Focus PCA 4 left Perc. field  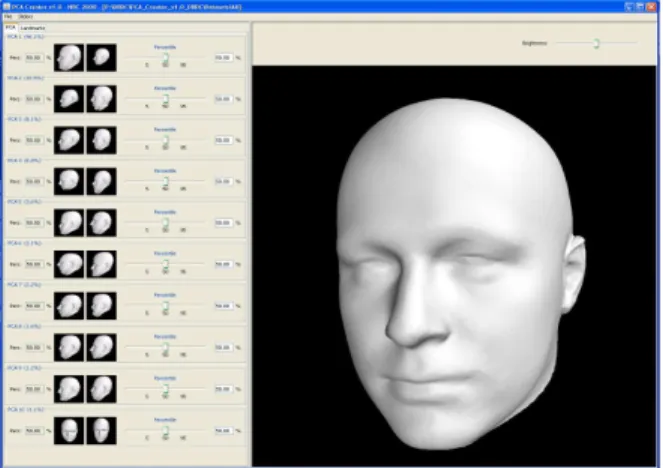pyautogui.click(x=34, y=181)
